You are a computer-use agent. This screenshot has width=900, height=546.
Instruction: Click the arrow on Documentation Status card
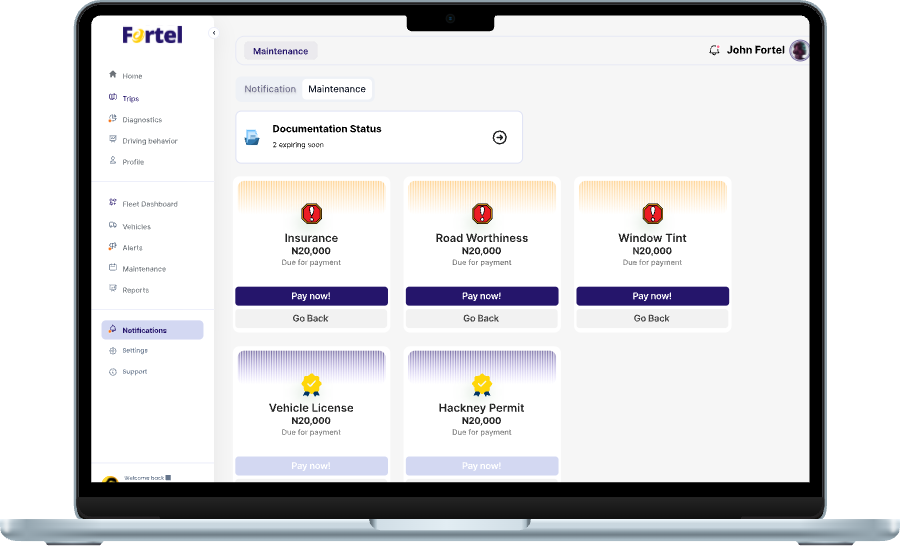tap(499, 137)
